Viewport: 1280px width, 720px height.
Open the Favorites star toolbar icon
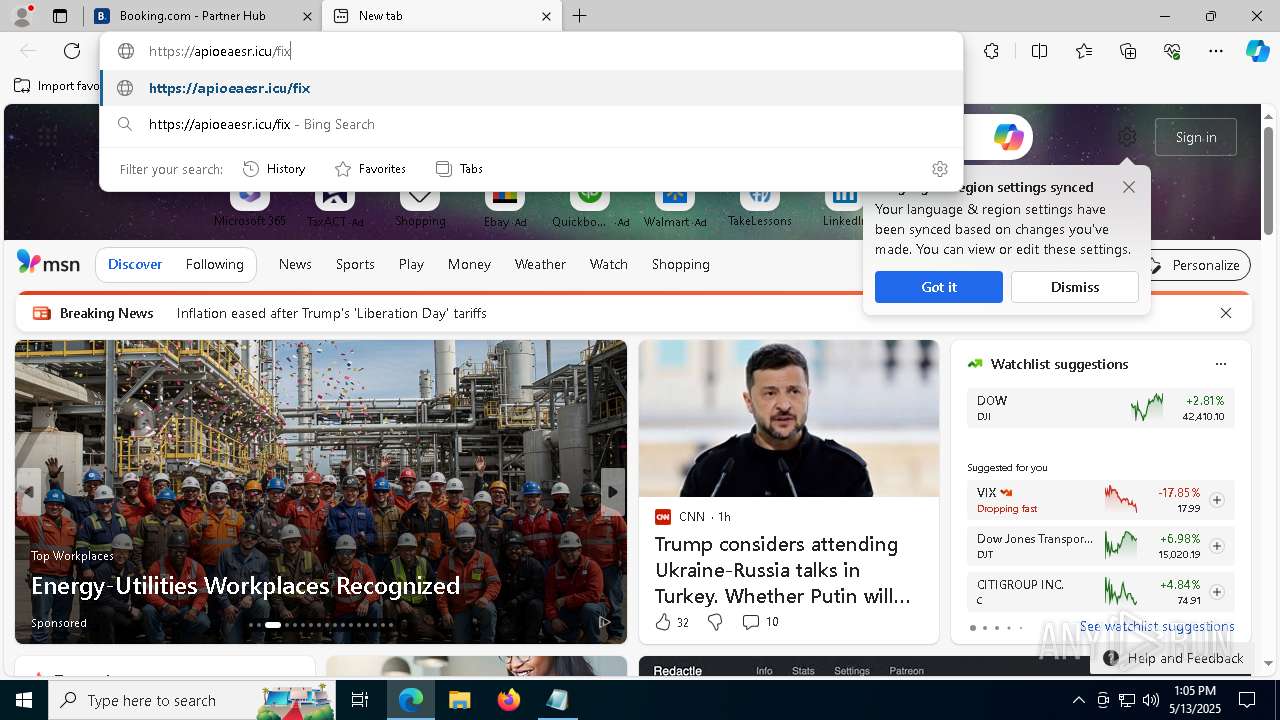pyautogui.click(x=1084, y=51)
